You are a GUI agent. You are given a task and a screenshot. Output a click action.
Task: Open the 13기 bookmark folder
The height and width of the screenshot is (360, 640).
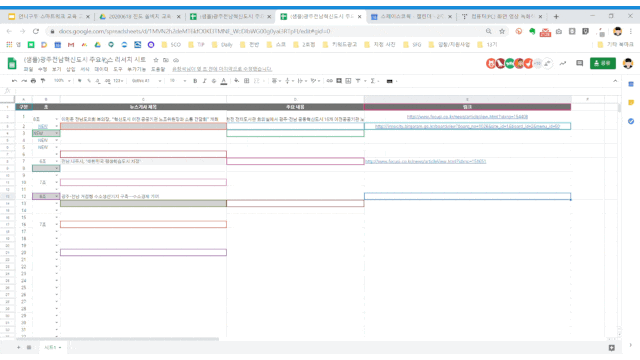(x=487, y=44)
